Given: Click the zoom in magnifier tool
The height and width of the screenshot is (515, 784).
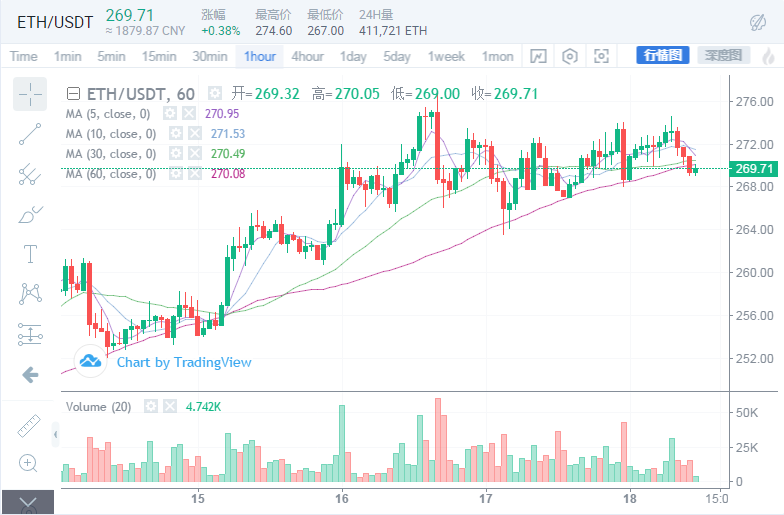Looking at the screenshot, I should (x=28, y=464).
